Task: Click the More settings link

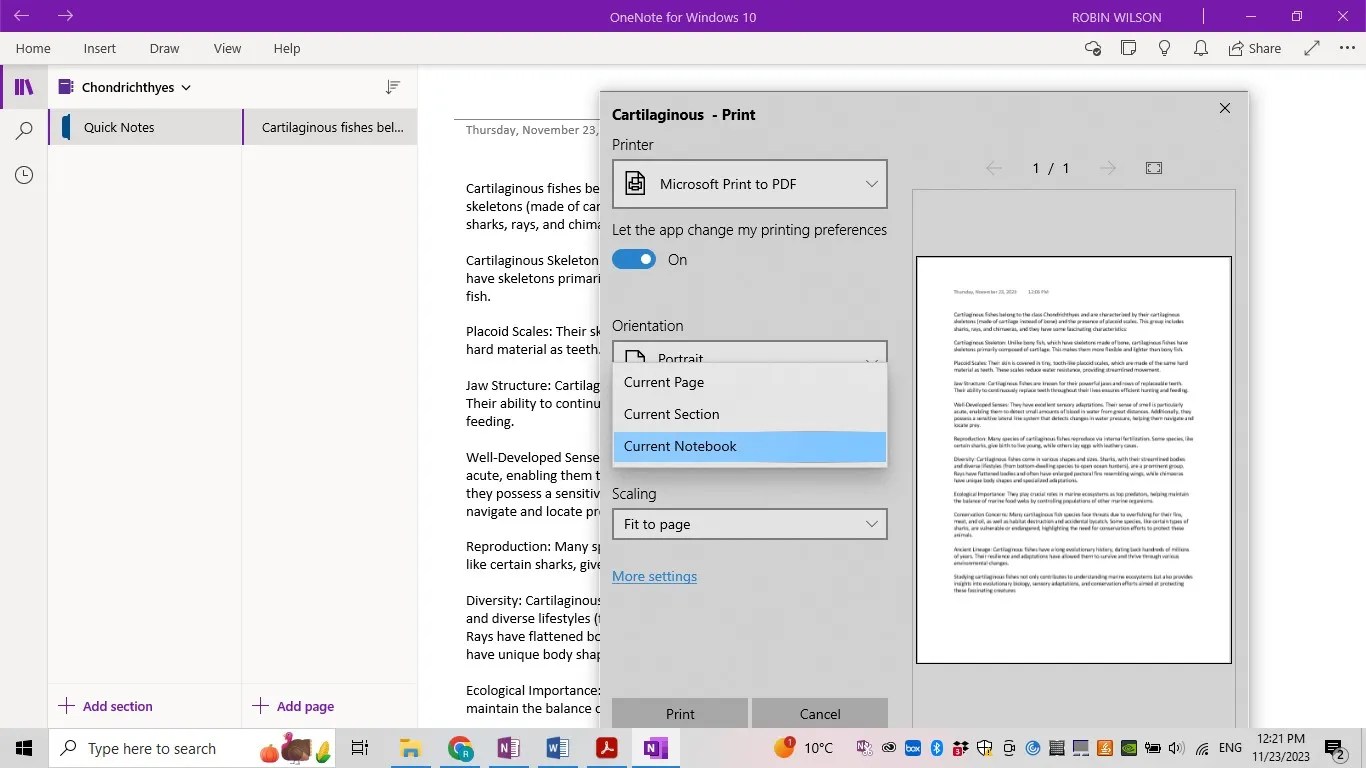Action: (x=654, y=576)
